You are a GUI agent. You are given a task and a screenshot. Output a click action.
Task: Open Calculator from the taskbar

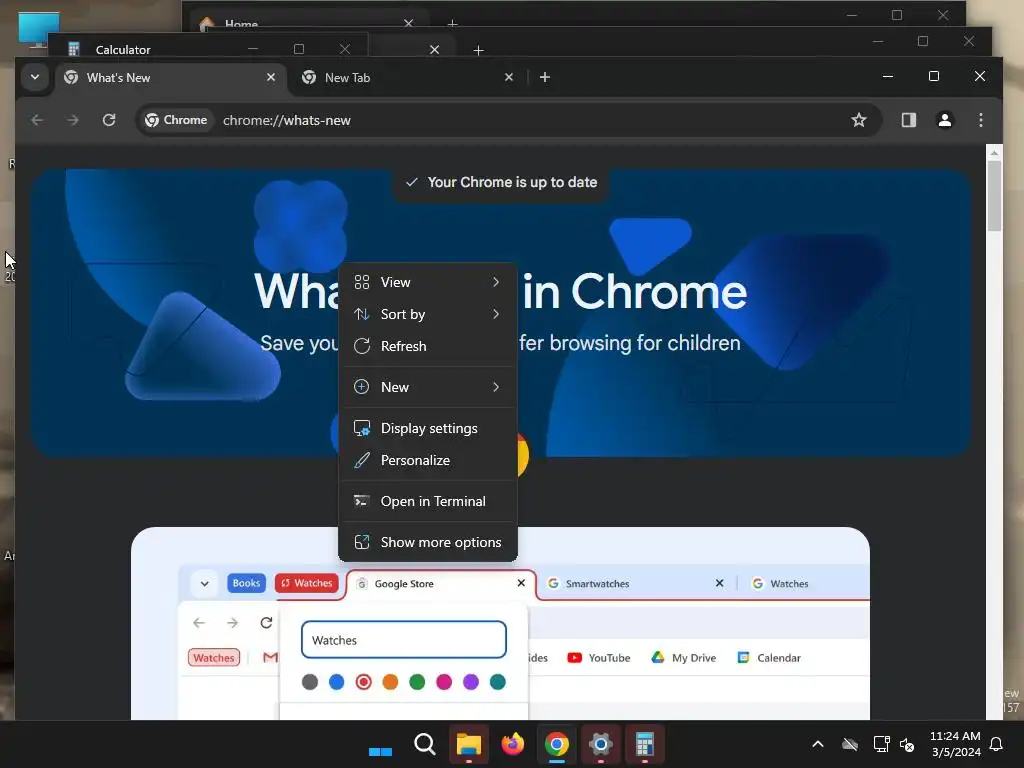pyautogui.click(x=645, y=744)
